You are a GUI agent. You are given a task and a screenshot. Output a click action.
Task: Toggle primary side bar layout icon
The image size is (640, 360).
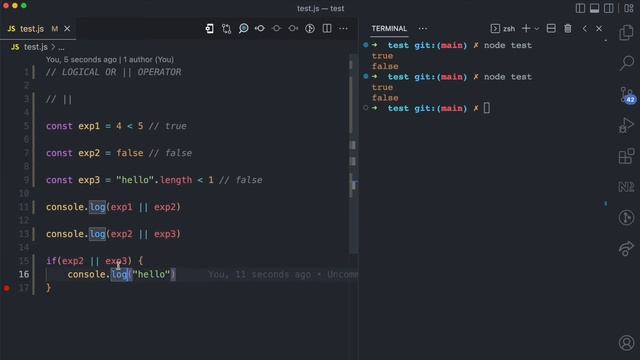pos(580,8)
